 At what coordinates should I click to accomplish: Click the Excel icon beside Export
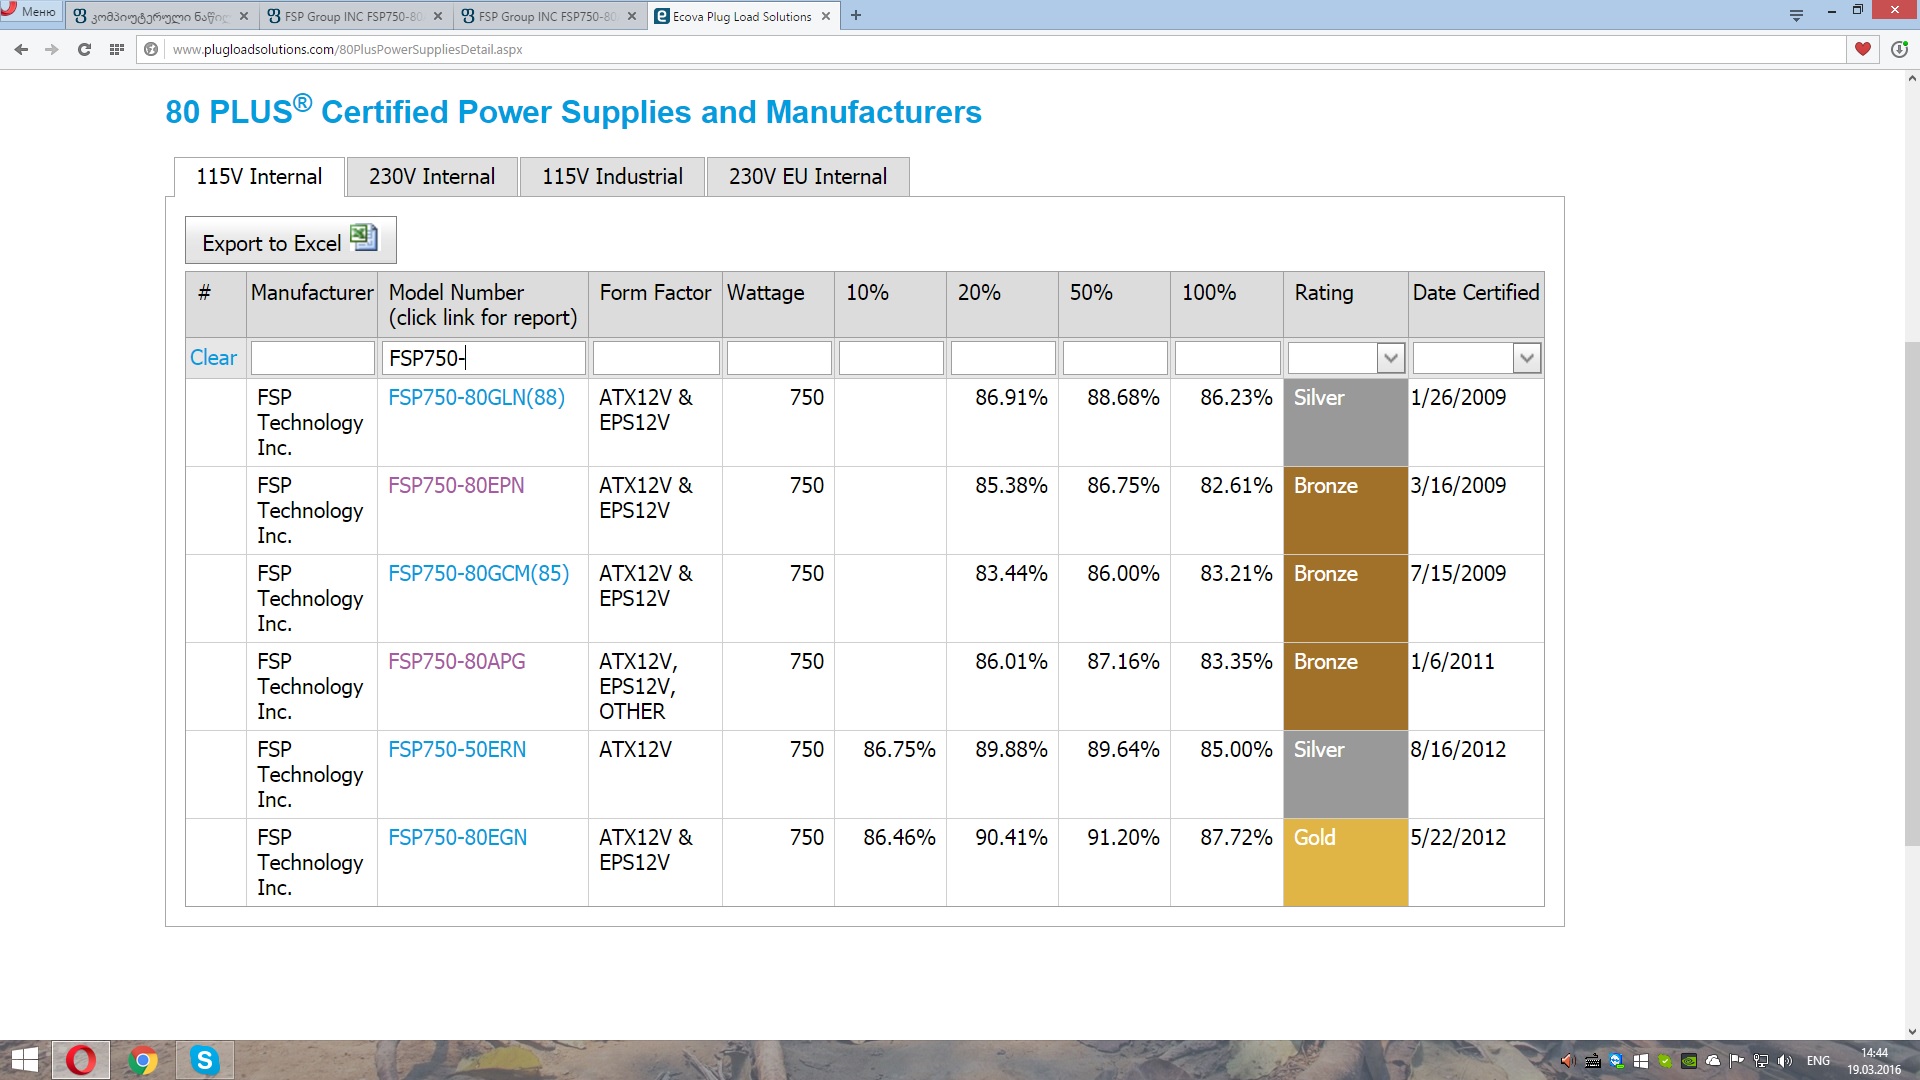tap(363, 238)
